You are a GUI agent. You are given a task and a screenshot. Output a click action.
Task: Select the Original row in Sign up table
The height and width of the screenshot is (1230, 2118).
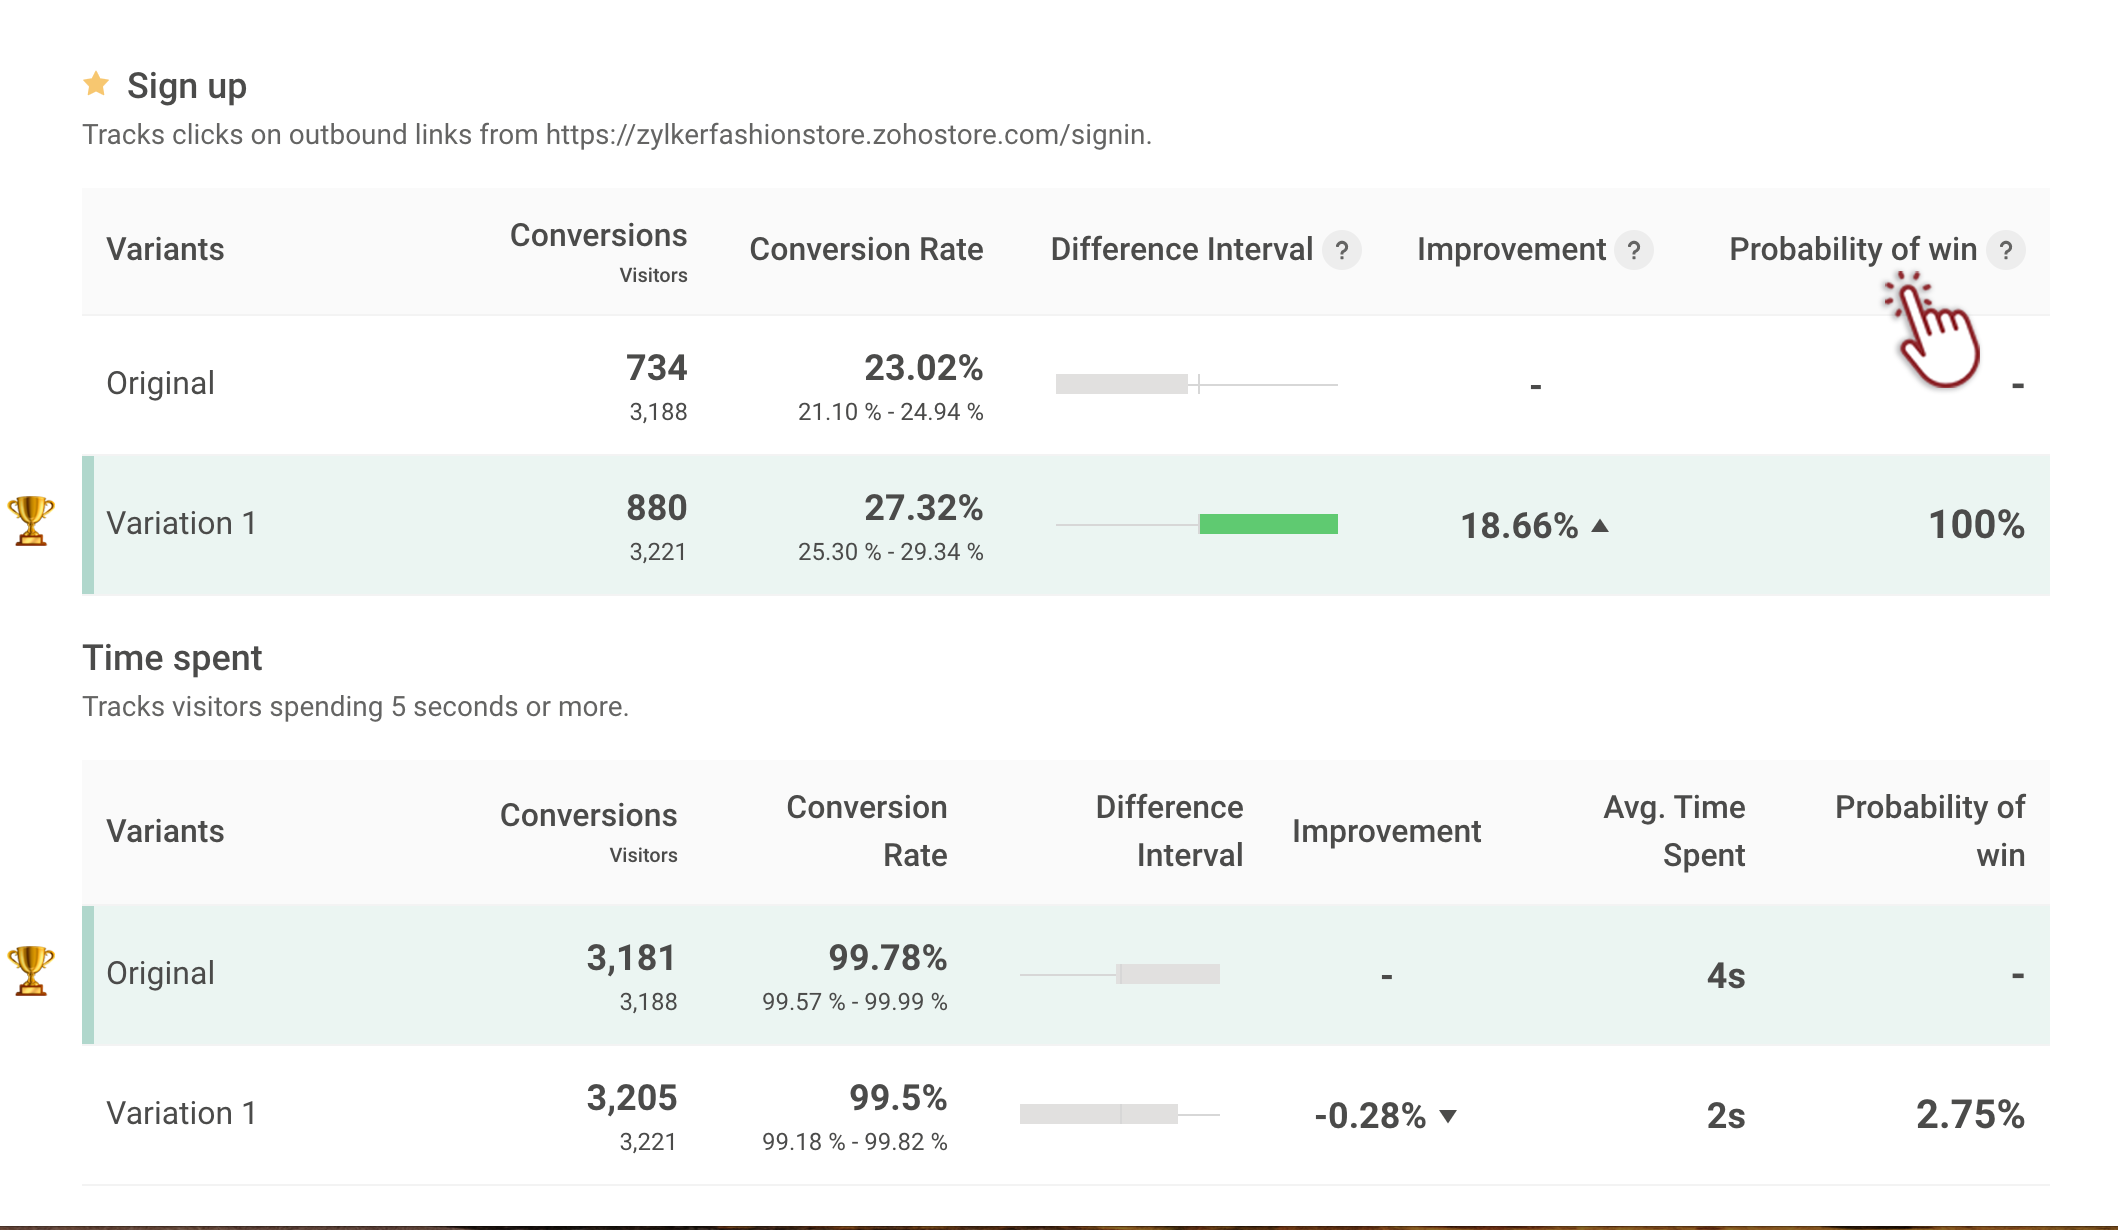click(160, 384)
